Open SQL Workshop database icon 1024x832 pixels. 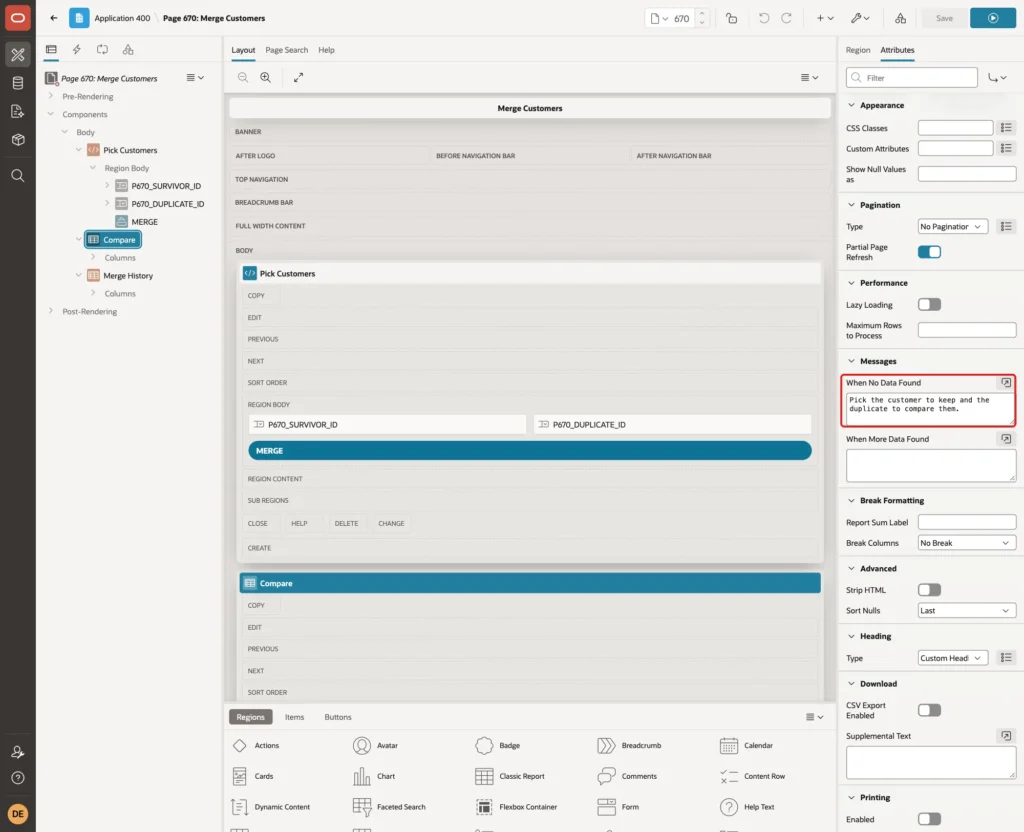pos(18,83)
